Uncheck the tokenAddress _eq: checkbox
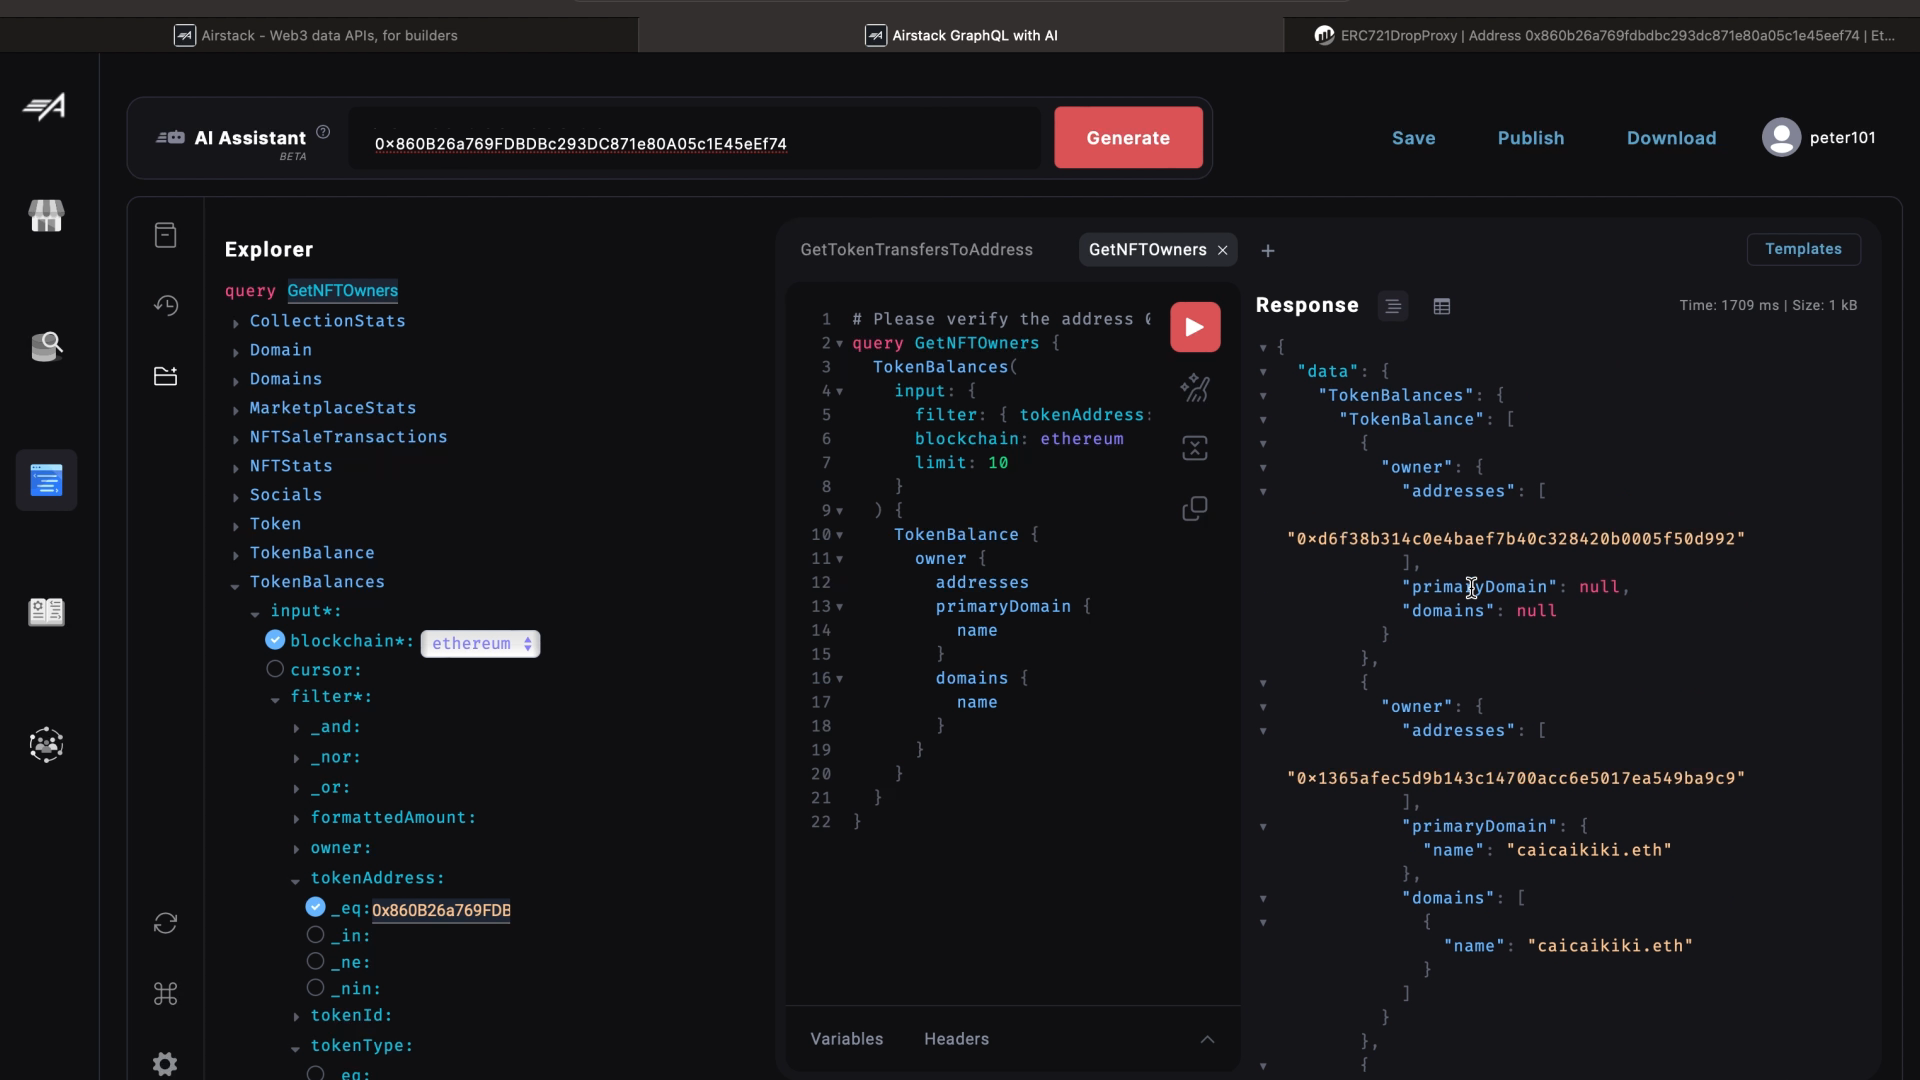This screenshot has height=1080, width=1920. pyautogui.click(x=316, y=907)
